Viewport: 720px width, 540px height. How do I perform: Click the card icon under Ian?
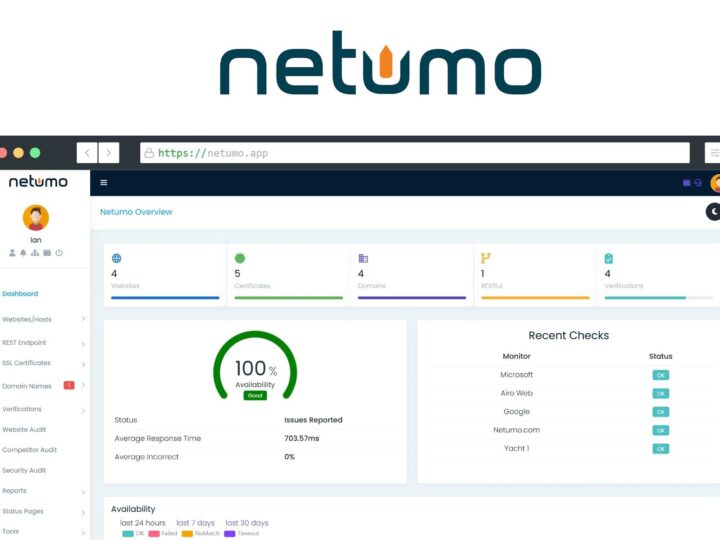(x=47, y=253)
